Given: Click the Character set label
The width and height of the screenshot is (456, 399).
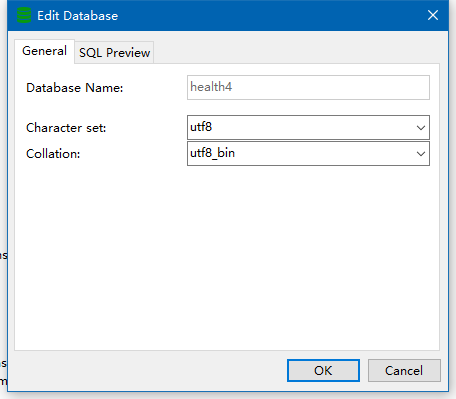Looking at the screenshot, I should pos(66,128).
